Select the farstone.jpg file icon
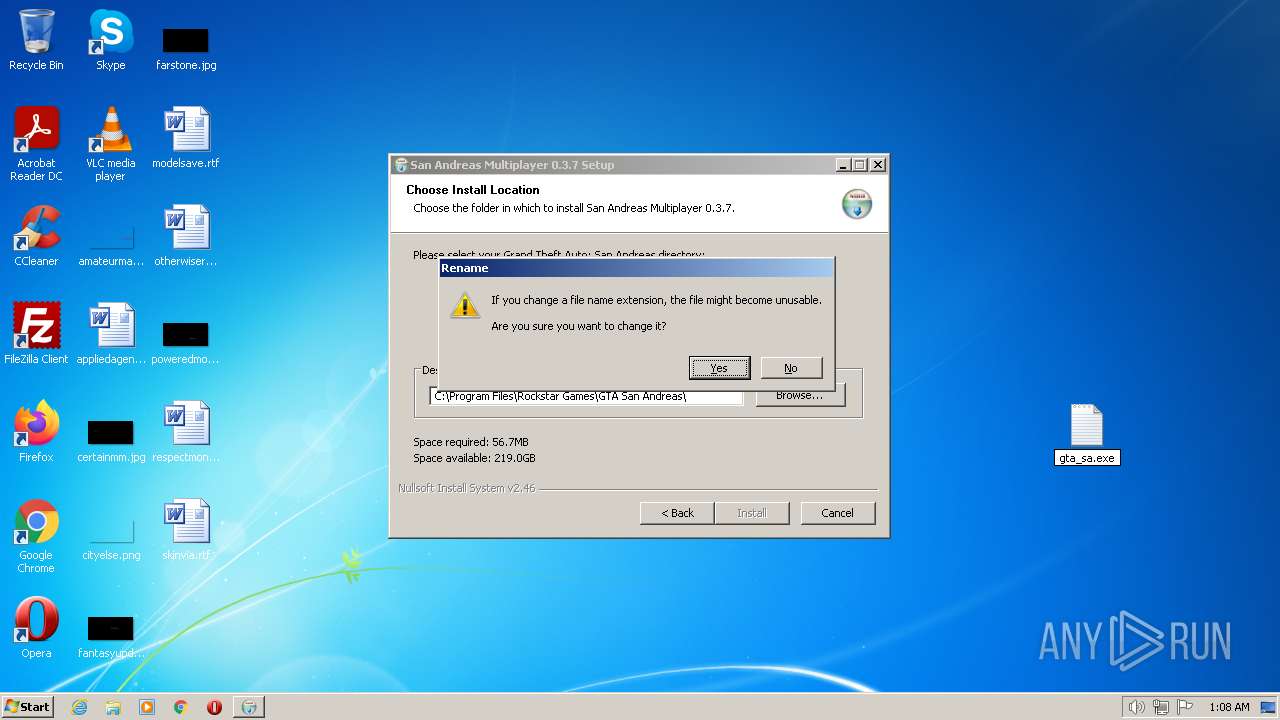The width and height of the screenshot is (1280, 720). click(186, 47)
